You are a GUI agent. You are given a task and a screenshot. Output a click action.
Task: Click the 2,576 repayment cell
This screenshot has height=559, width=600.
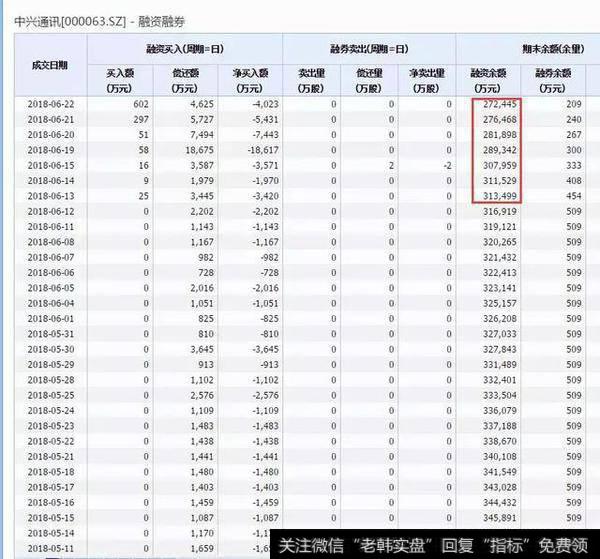(x=202, y=395)
